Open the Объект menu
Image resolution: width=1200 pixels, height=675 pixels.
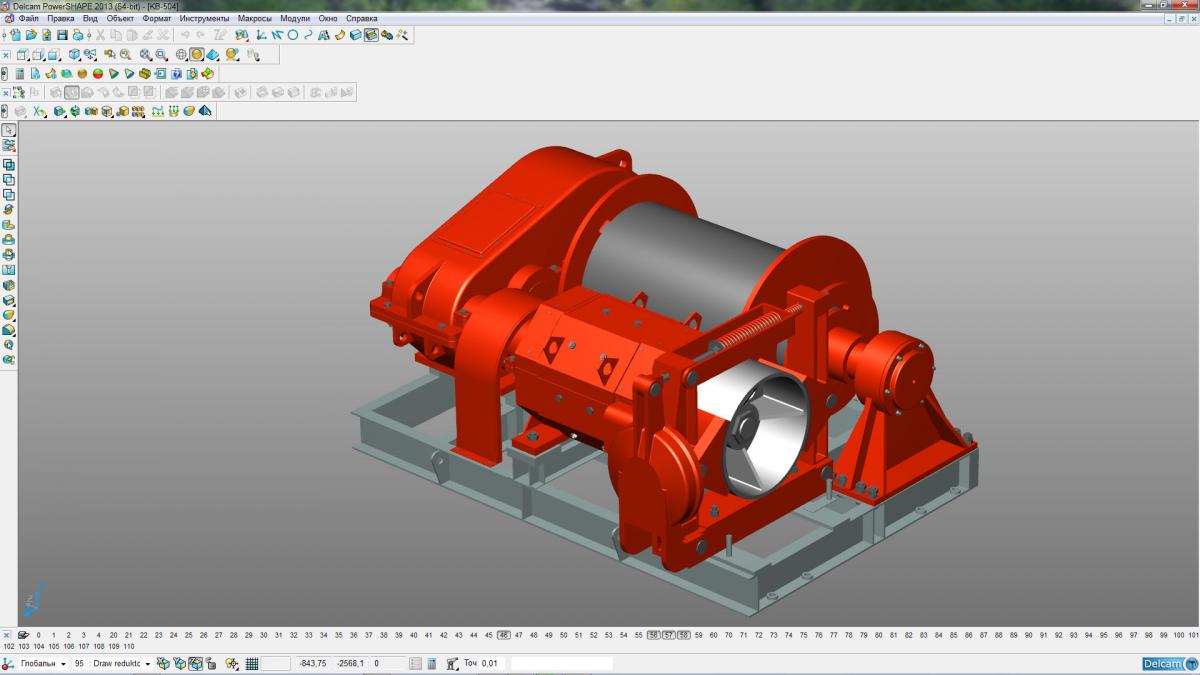pos(121,18)
